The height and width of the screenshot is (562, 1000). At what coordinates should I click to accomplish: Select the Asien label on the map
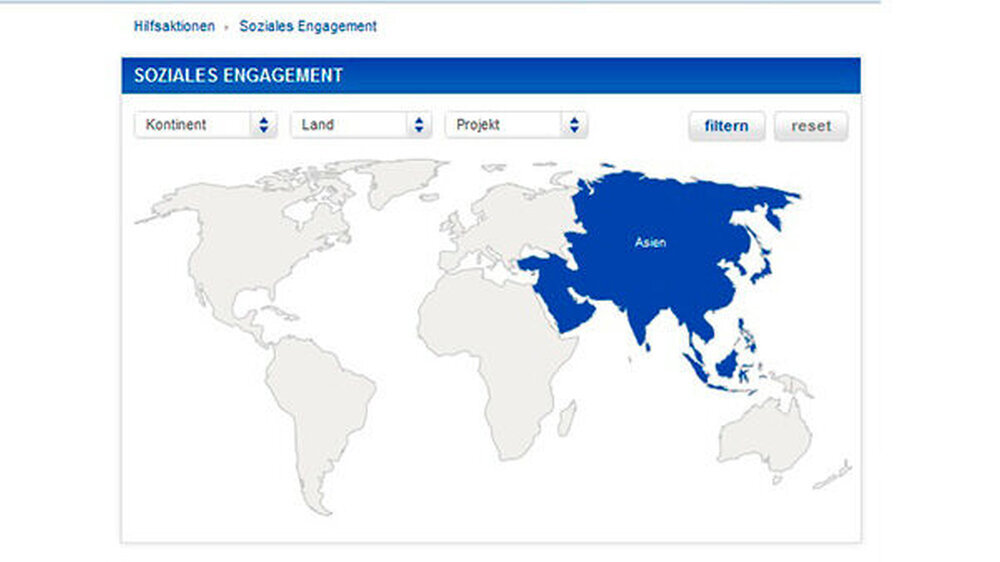coord(650,242)
